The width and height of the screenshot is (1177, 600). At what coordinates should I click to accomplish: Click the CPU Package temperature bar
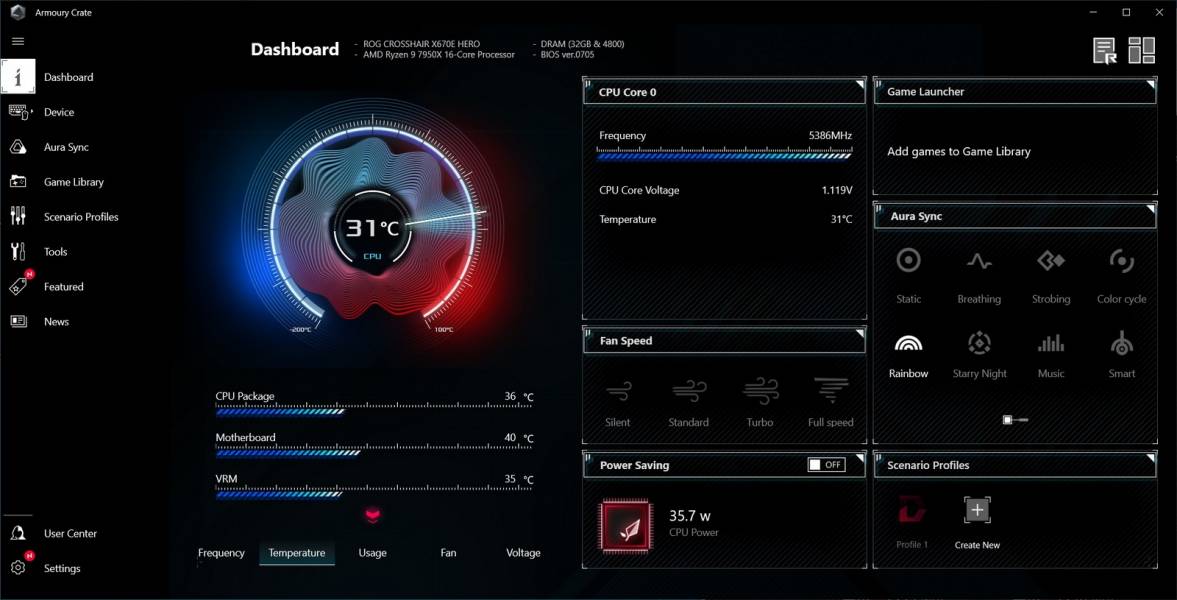(374, 411)
